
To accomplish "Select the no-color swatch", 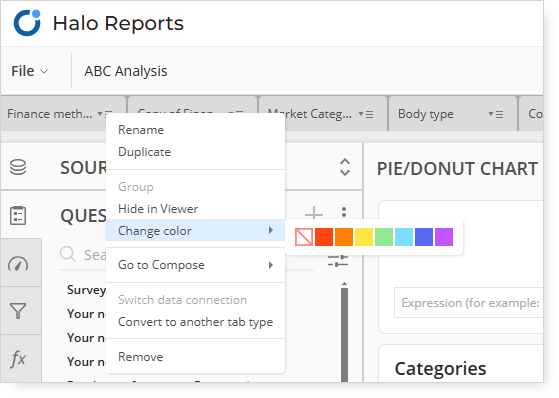I will tap(304, 237).
